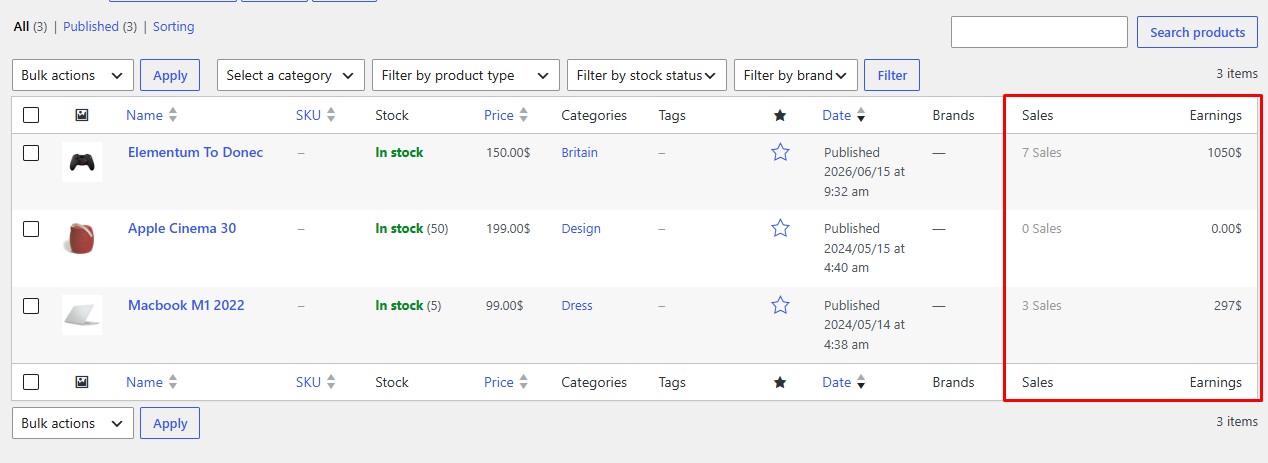1268x463 pixels.
Task: Open the Apple Cinema 30 product thumbnail
Action: pos(82,238)
